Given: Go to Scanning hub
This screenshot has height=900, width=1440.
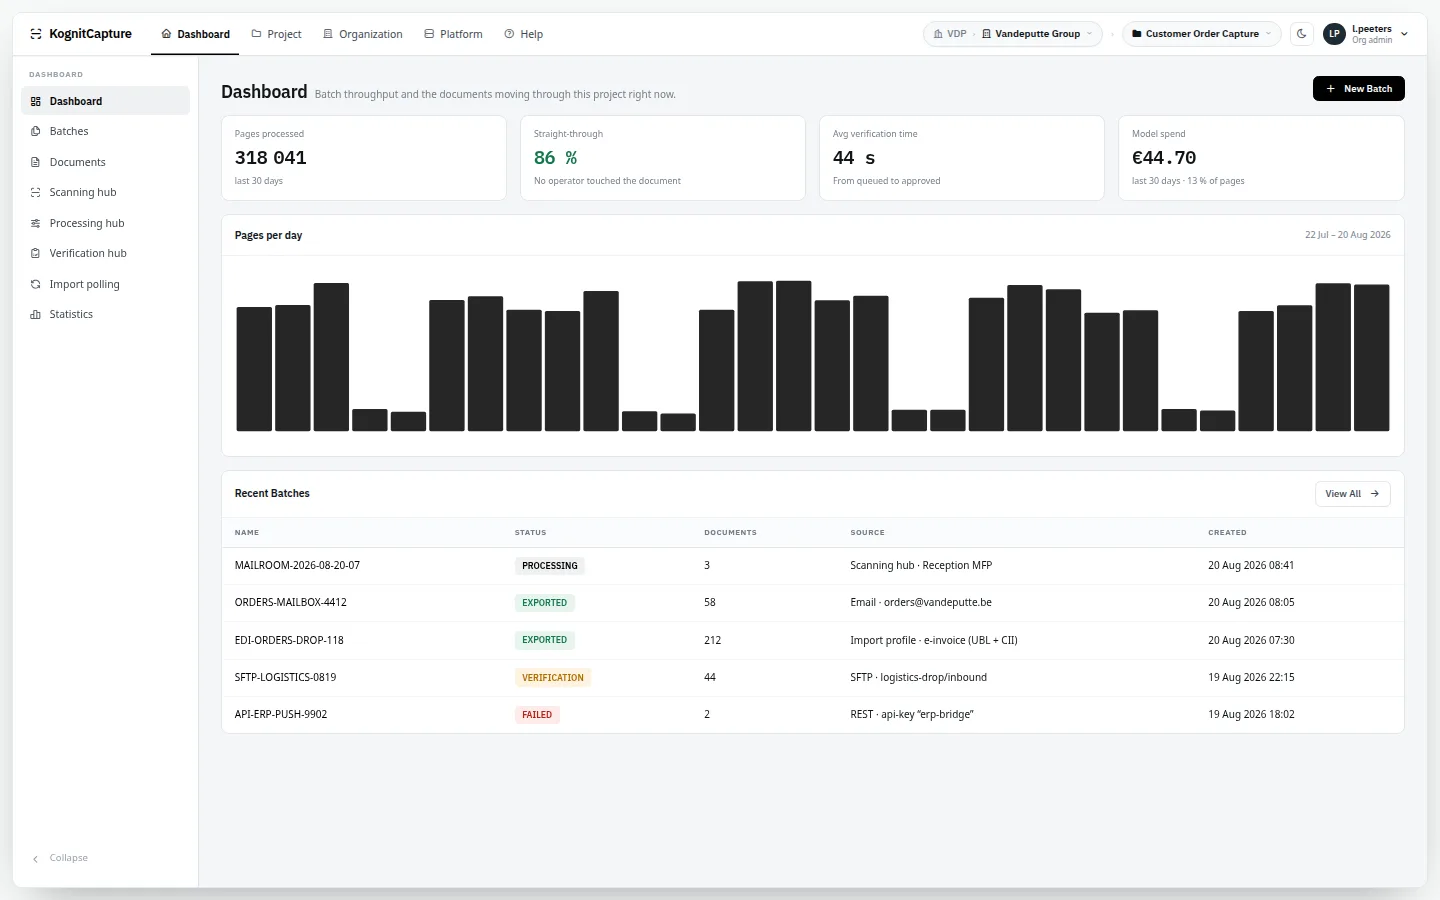Looking at the screenshot, I should [105, 192].
